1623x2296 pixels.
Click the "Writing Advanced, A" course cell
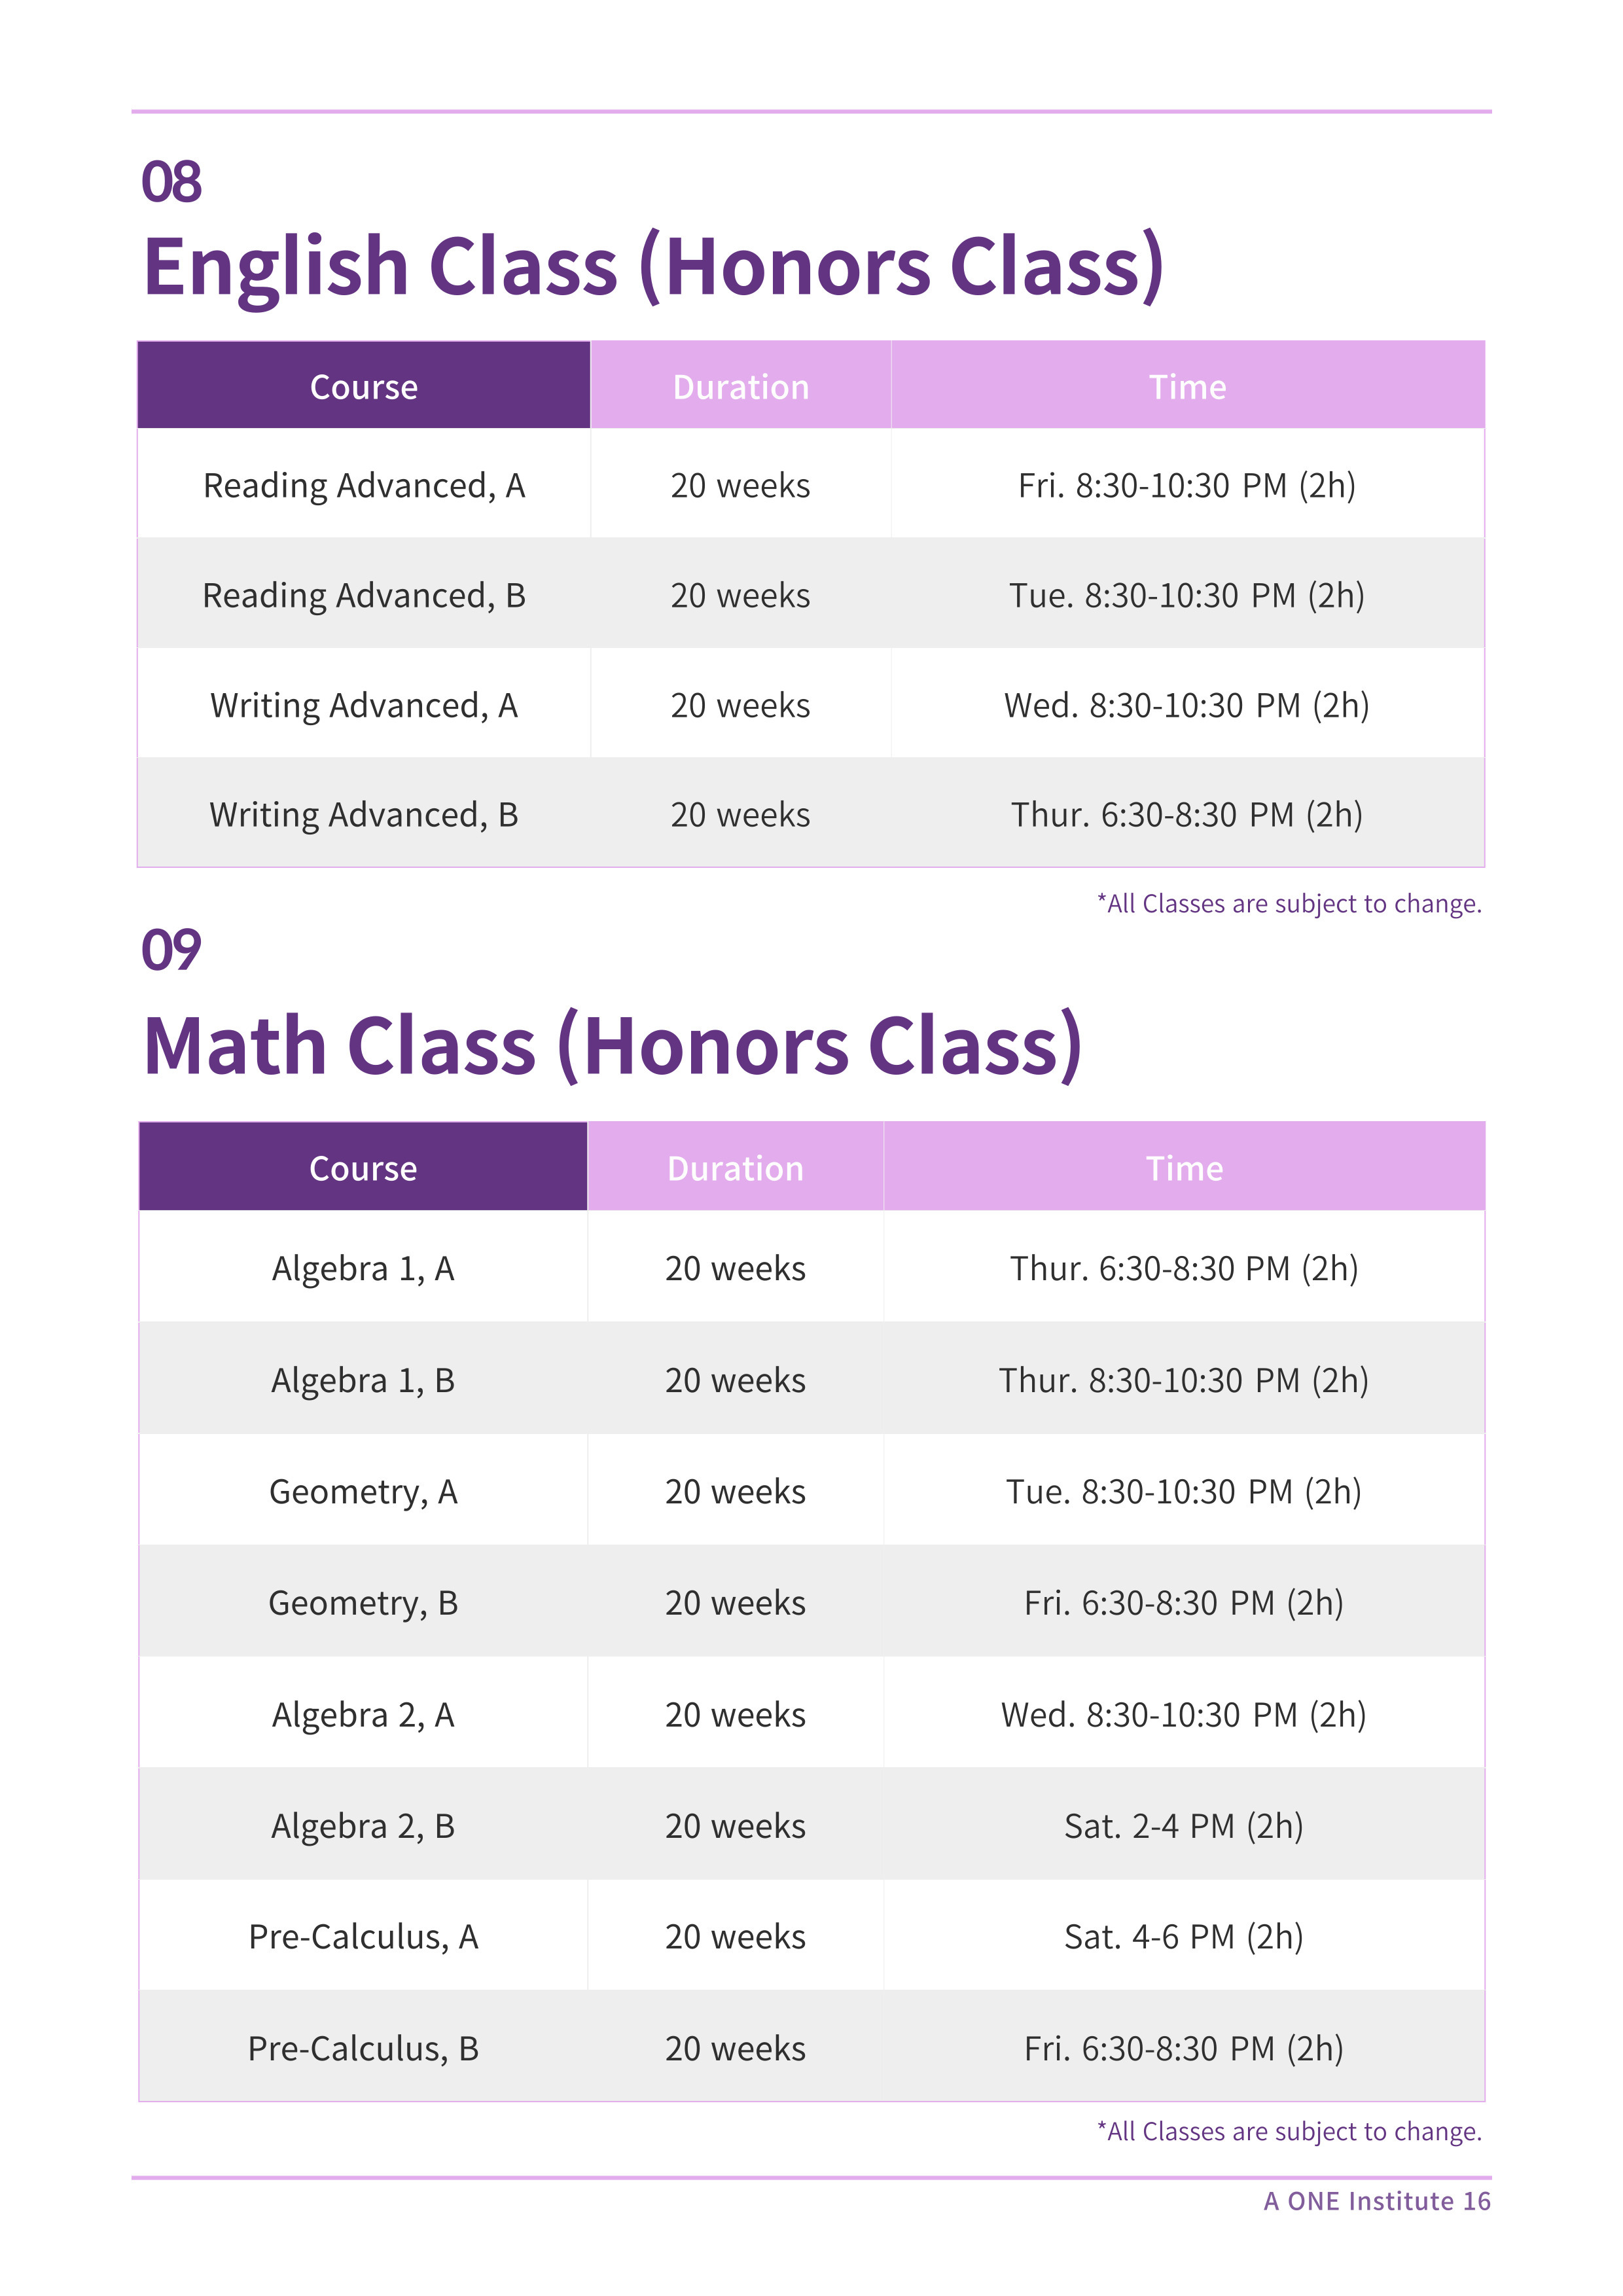tap(364, 706)
